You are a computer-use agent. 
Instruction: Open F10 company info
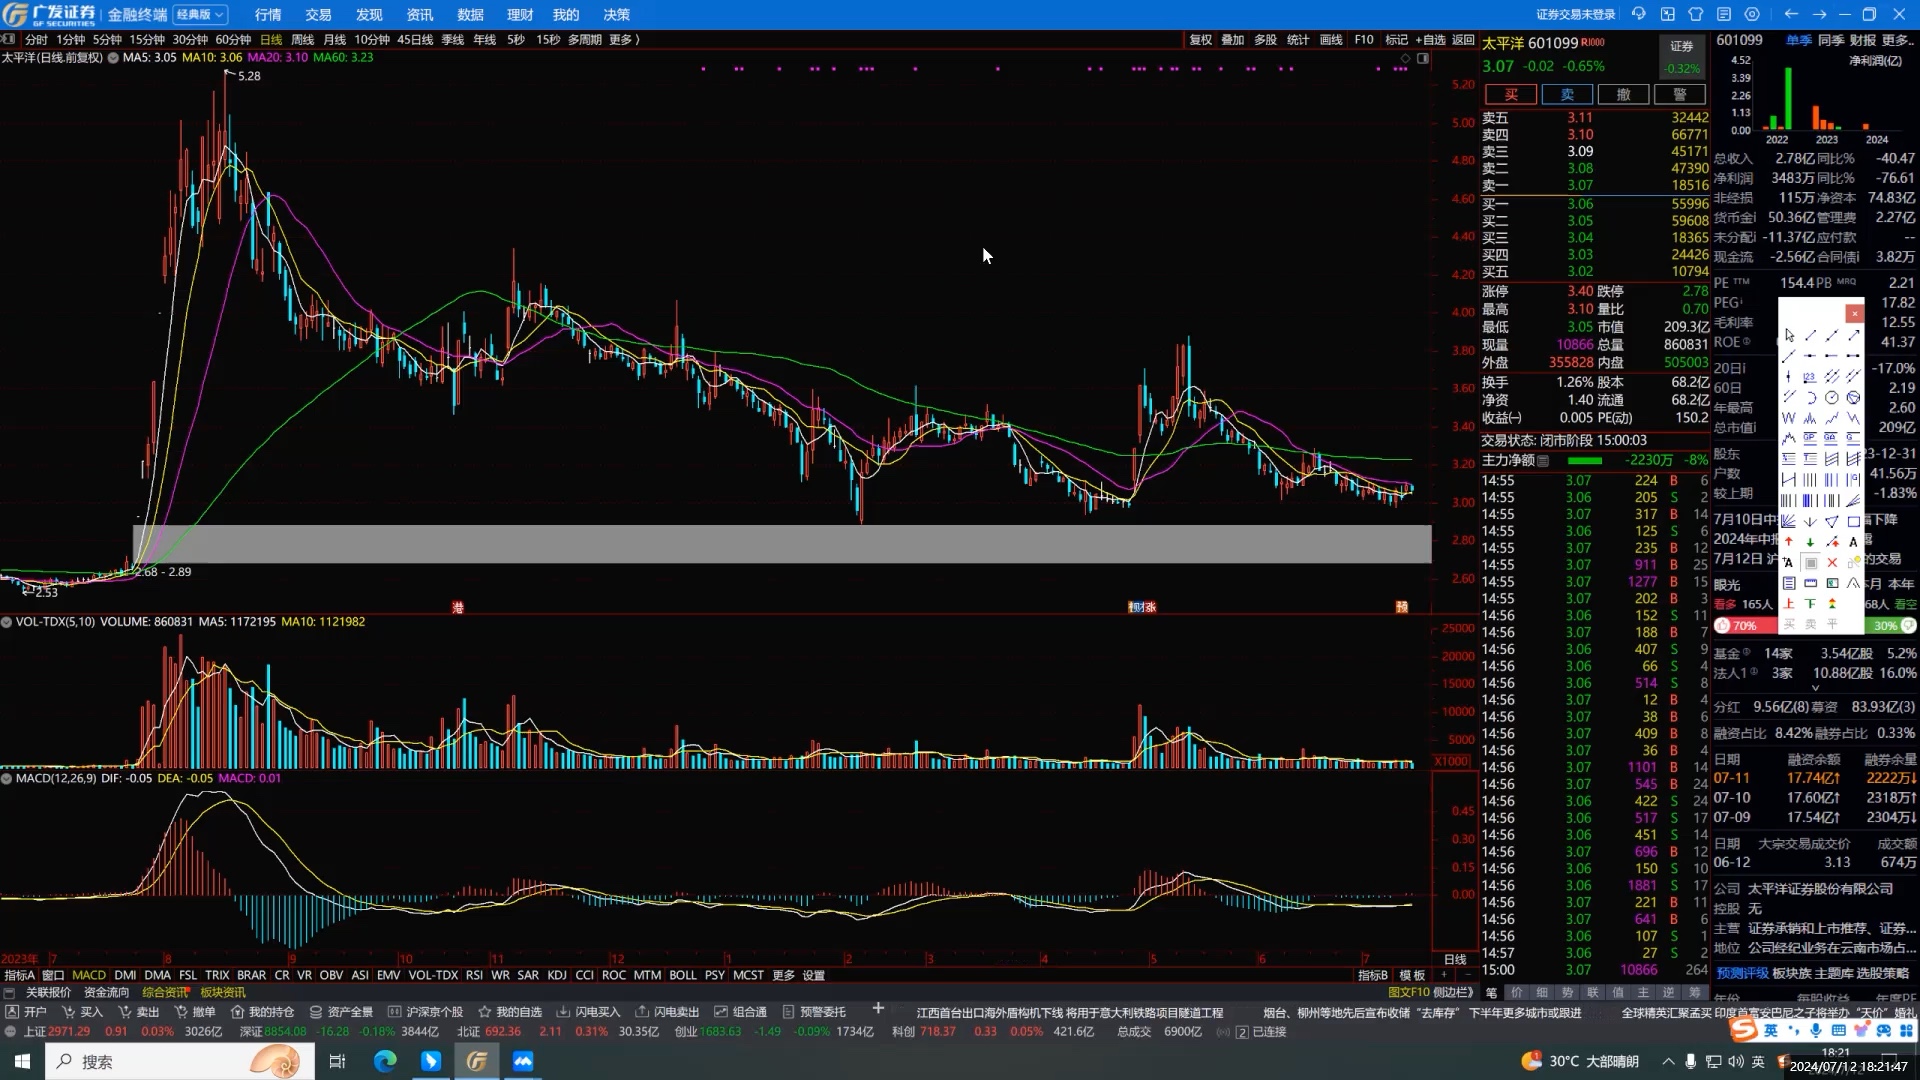1364,40
